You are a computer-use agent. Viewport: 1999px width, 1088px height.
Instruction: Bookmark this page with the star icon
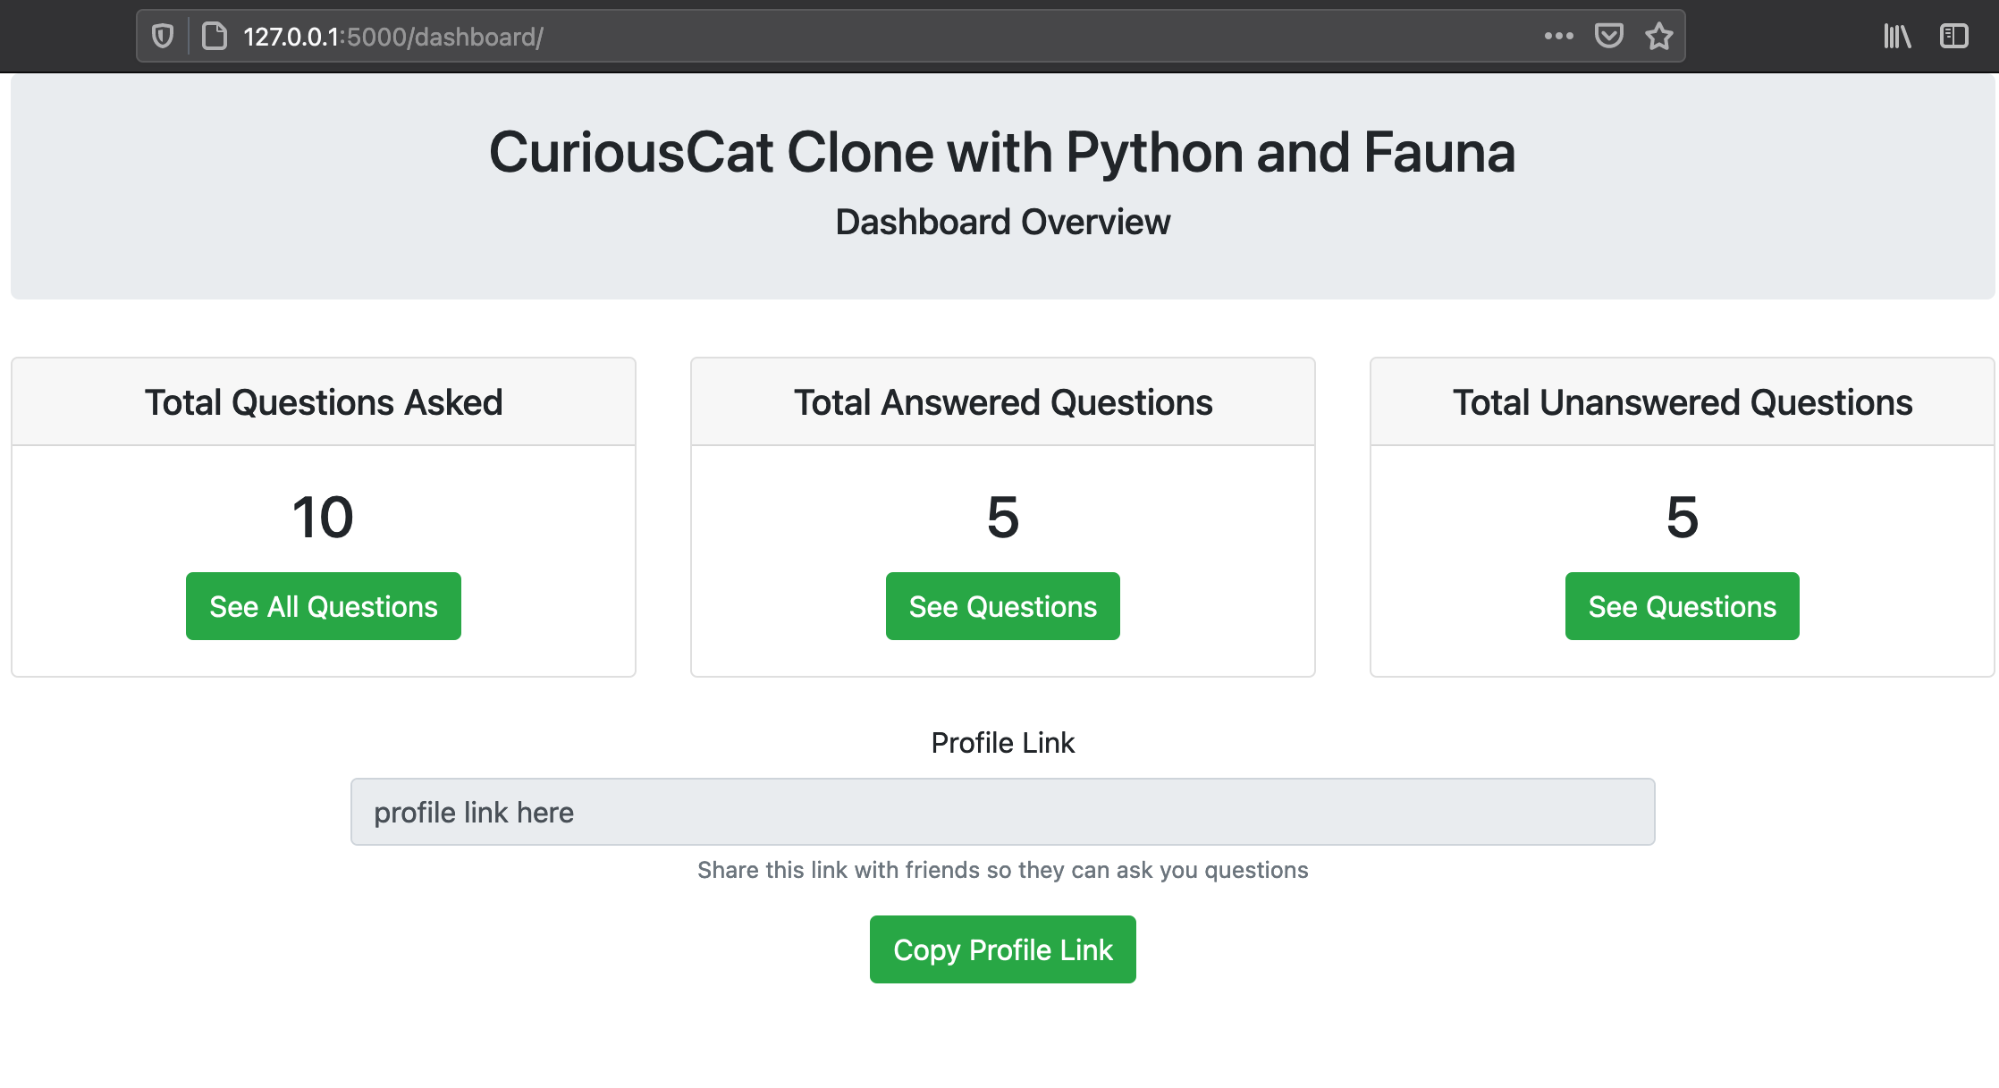1659,36
